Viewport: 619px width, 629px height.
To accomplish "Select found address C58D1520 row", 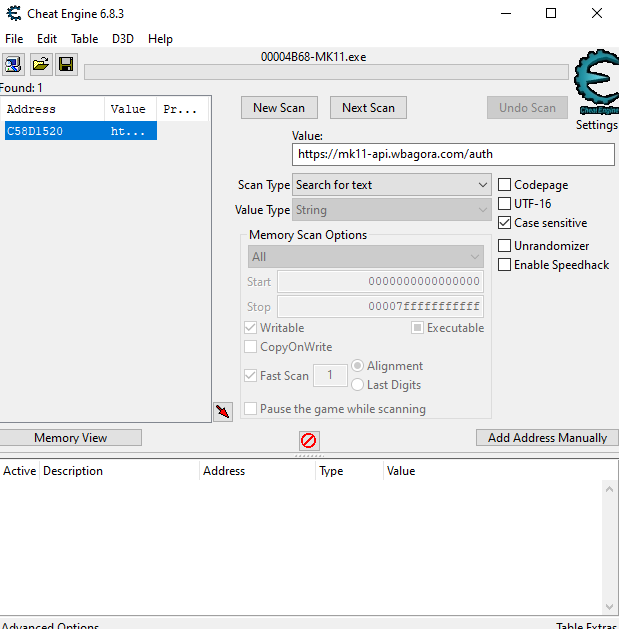I will pos(81,131).
